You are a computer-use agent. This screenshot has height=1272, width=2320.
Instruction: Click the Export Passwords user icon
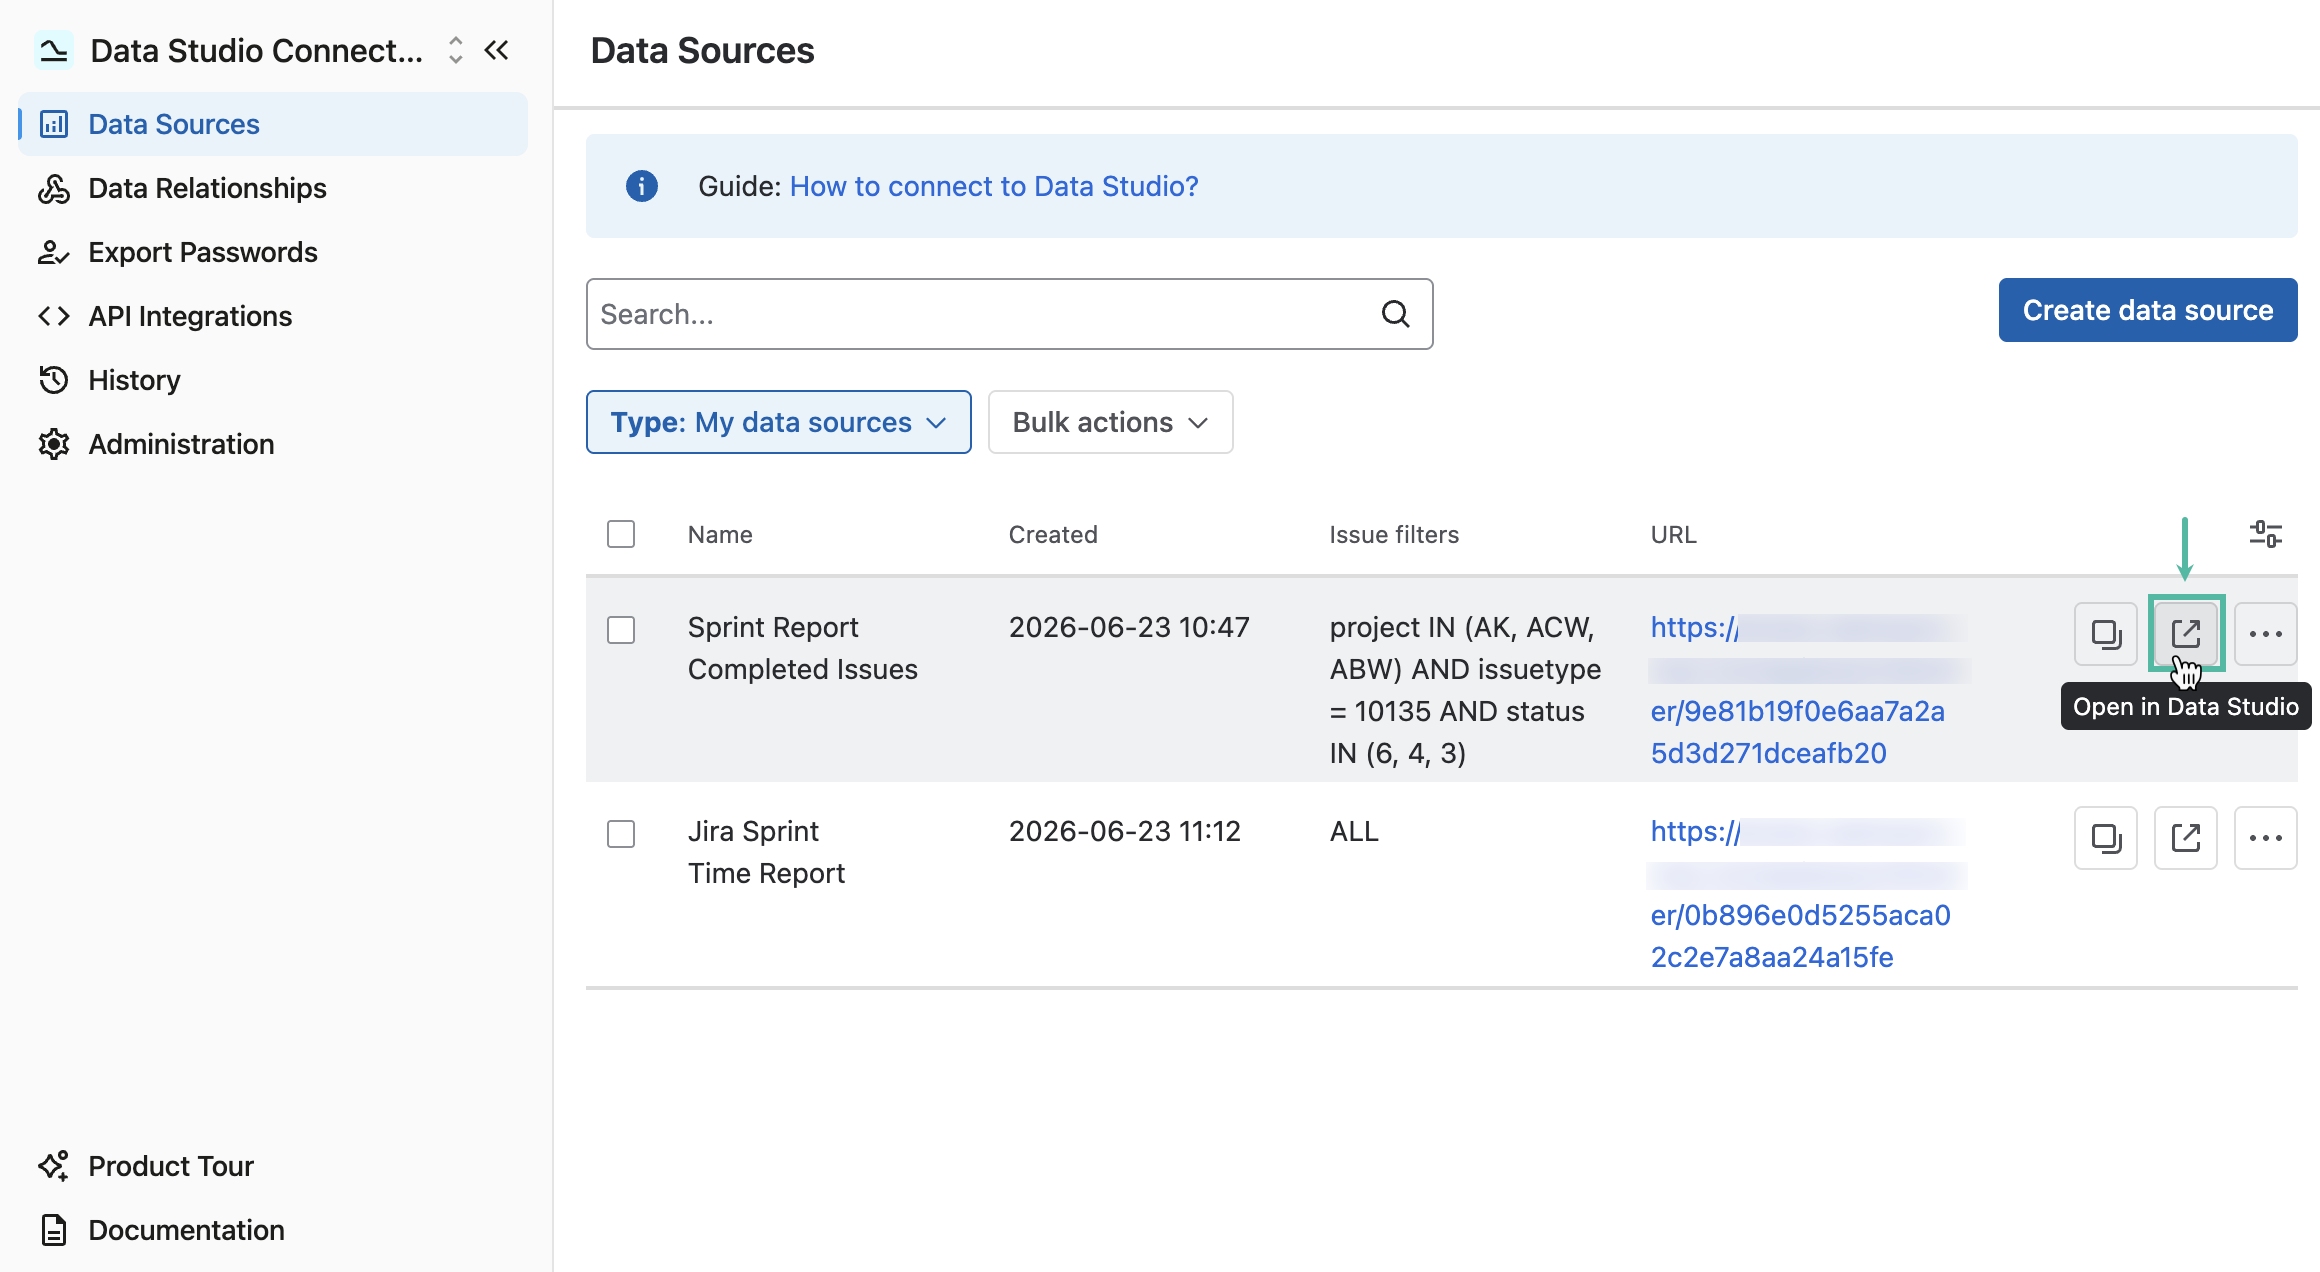click(54, 252)
